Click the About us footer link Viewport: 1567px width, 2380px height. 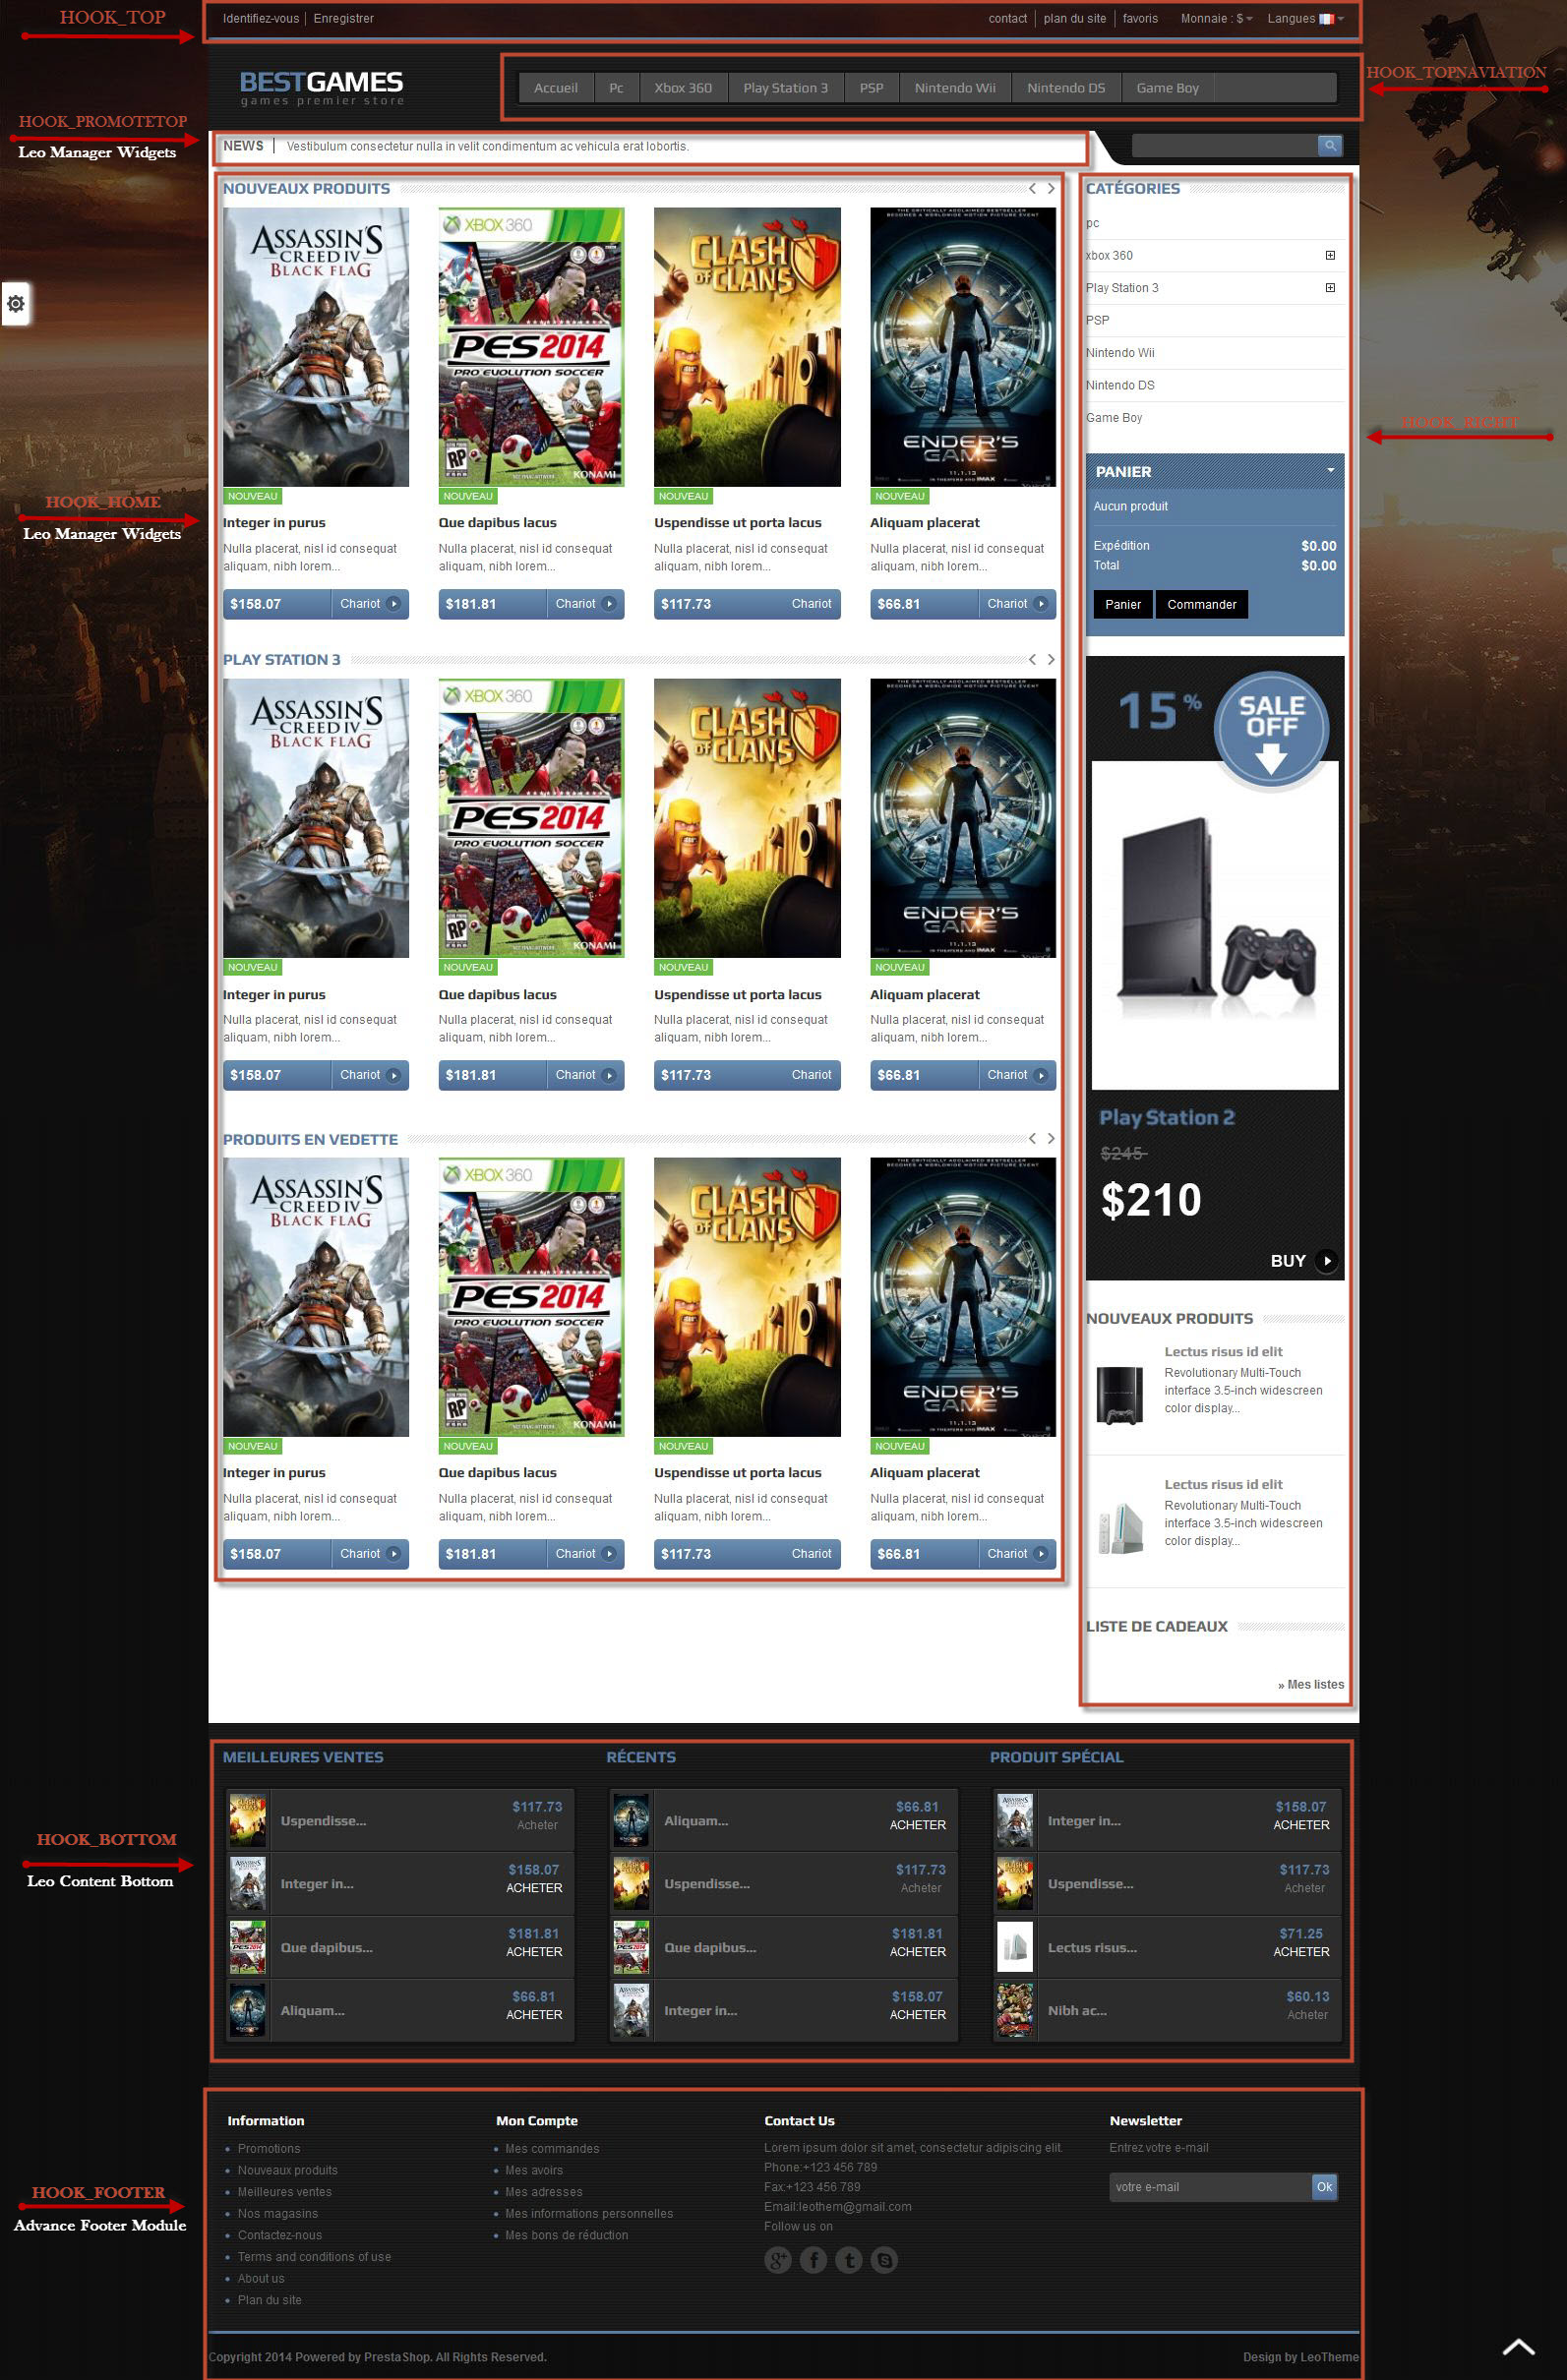coord(260,2277)
